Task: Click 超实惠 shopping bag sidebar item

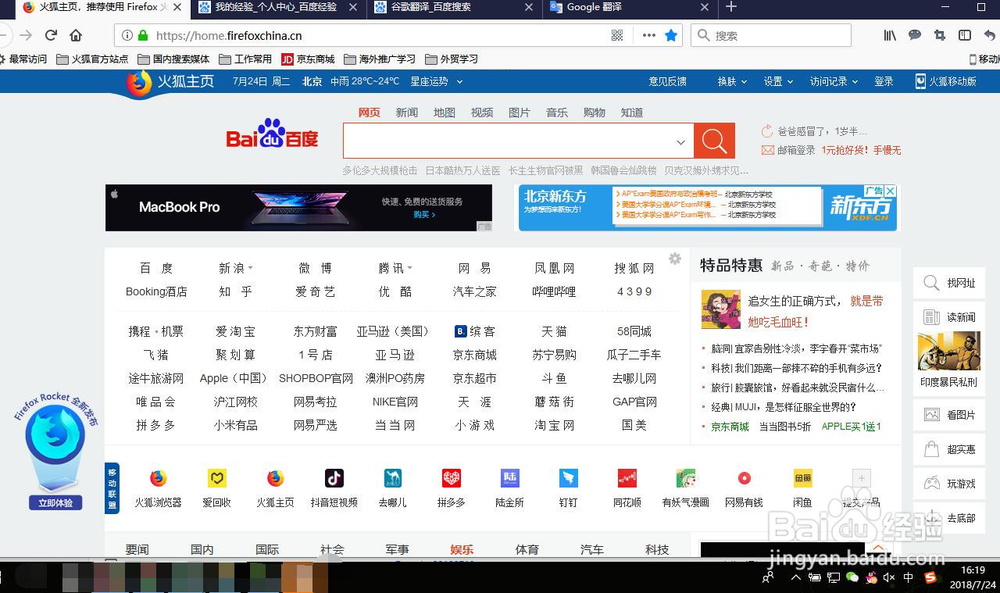Action: tap(950, 450)
